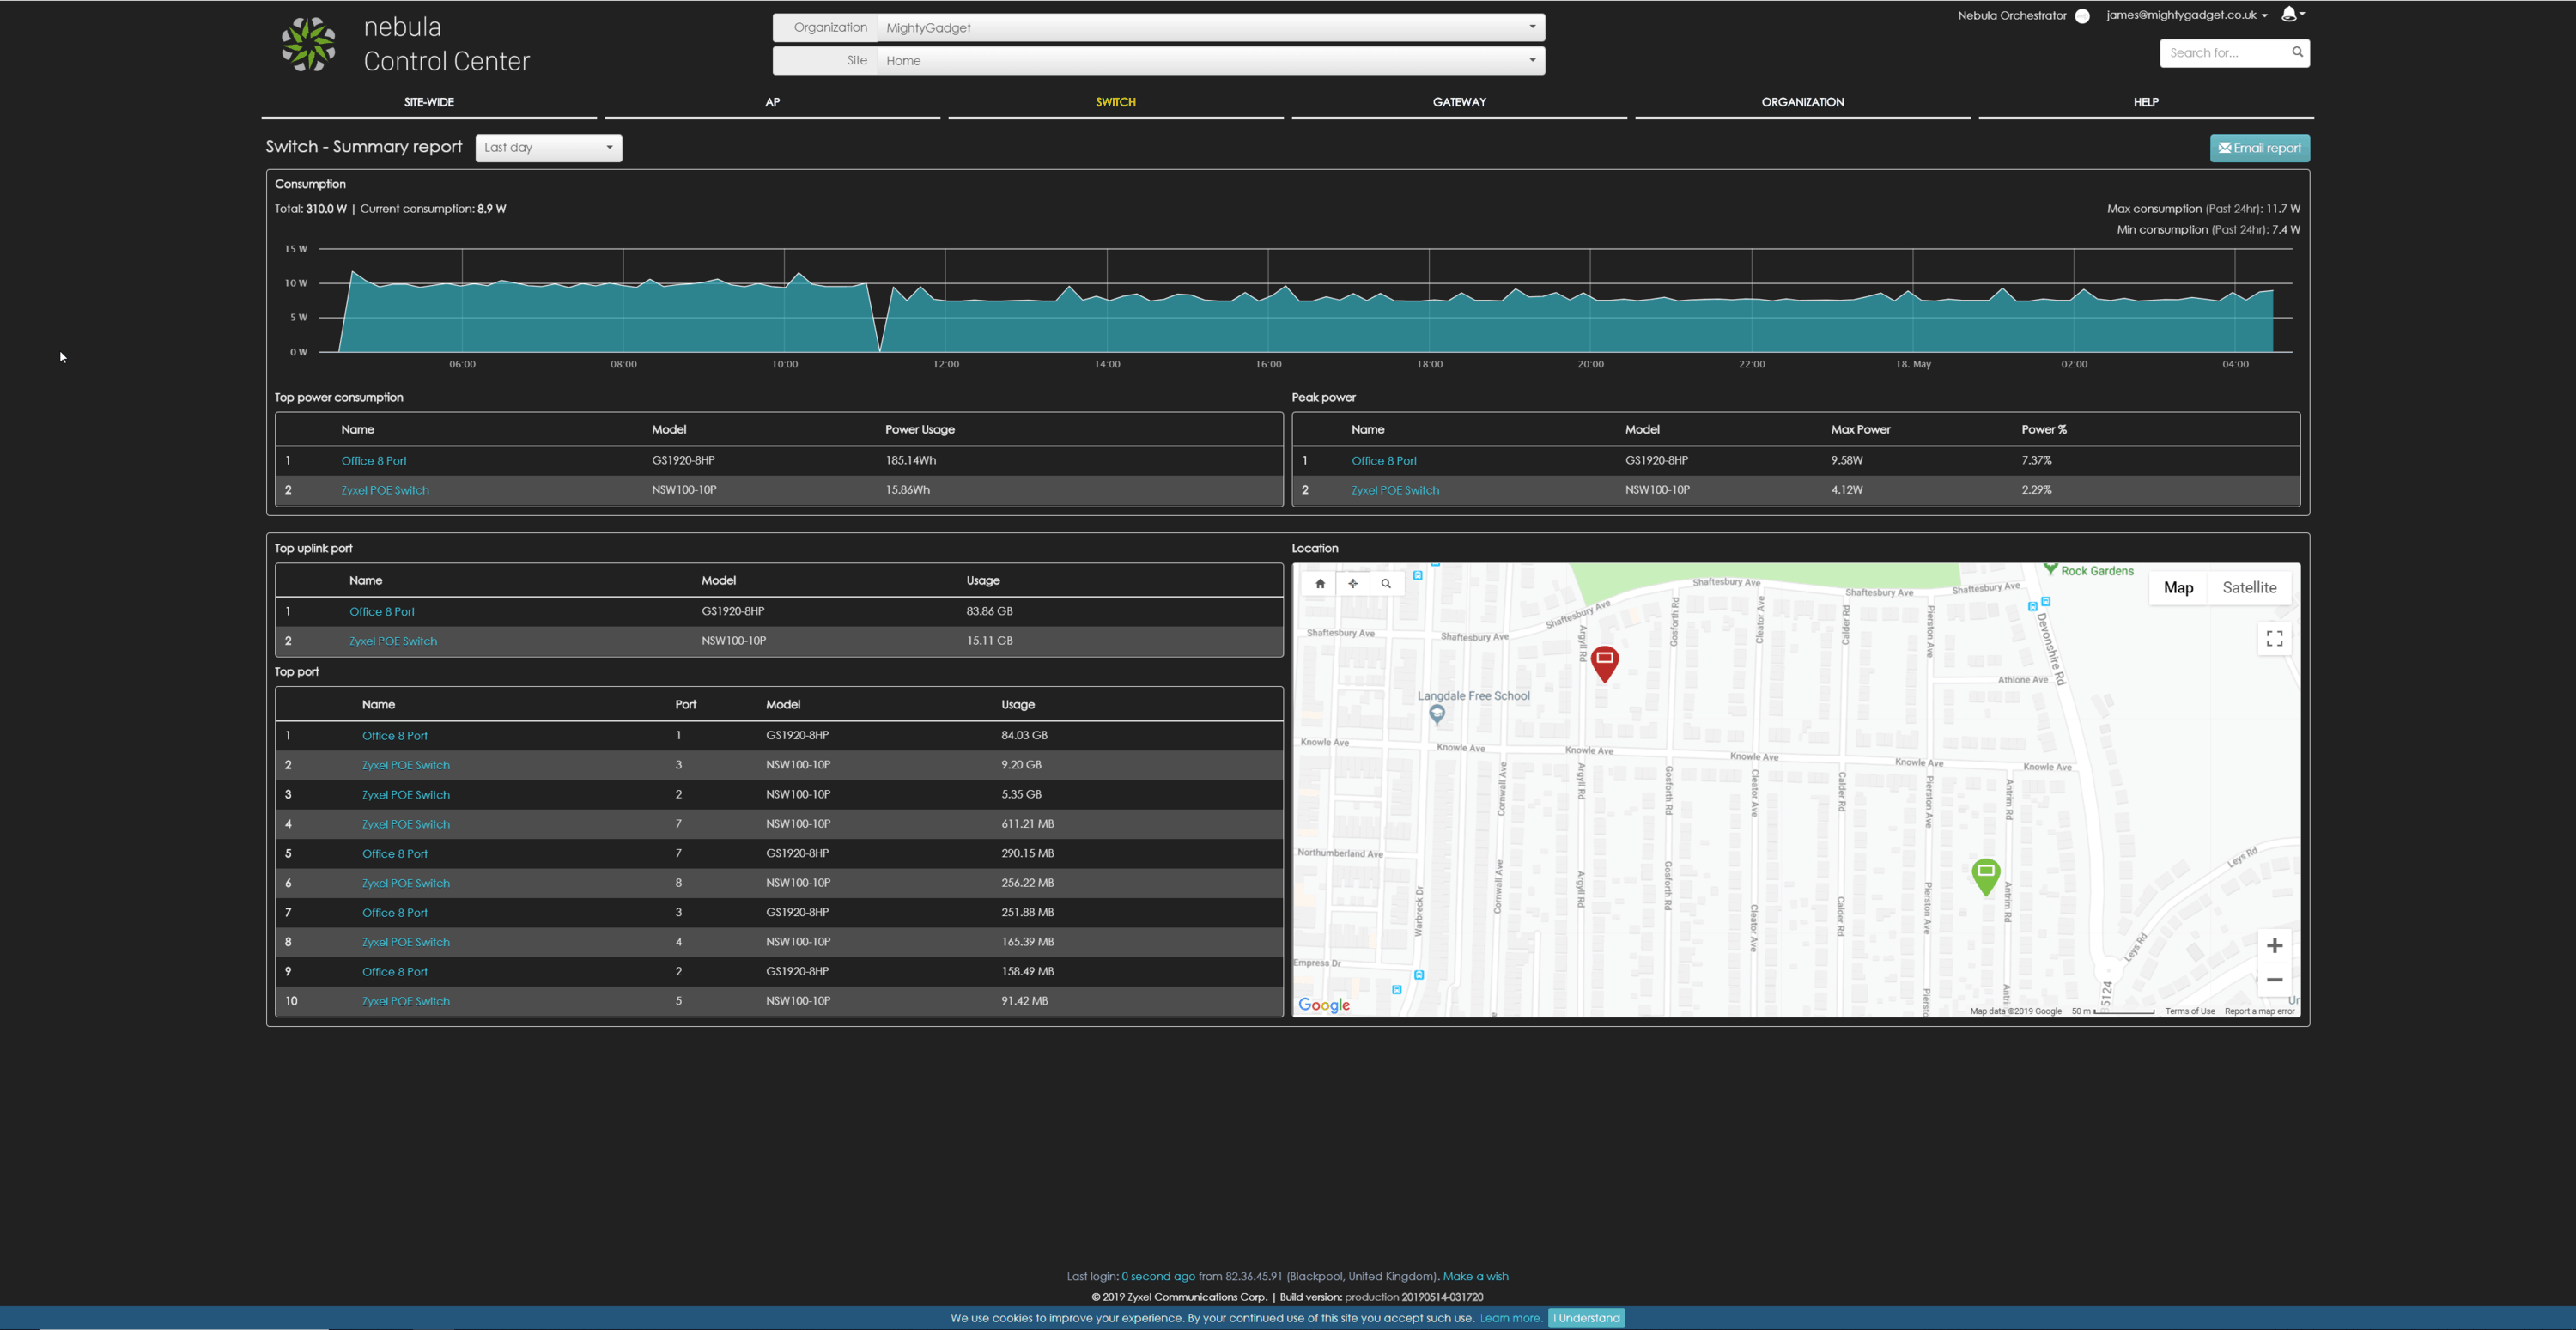
Task: Open the james@mightygadget.co.uk account menu
Action: click(x=2186, y=15)
